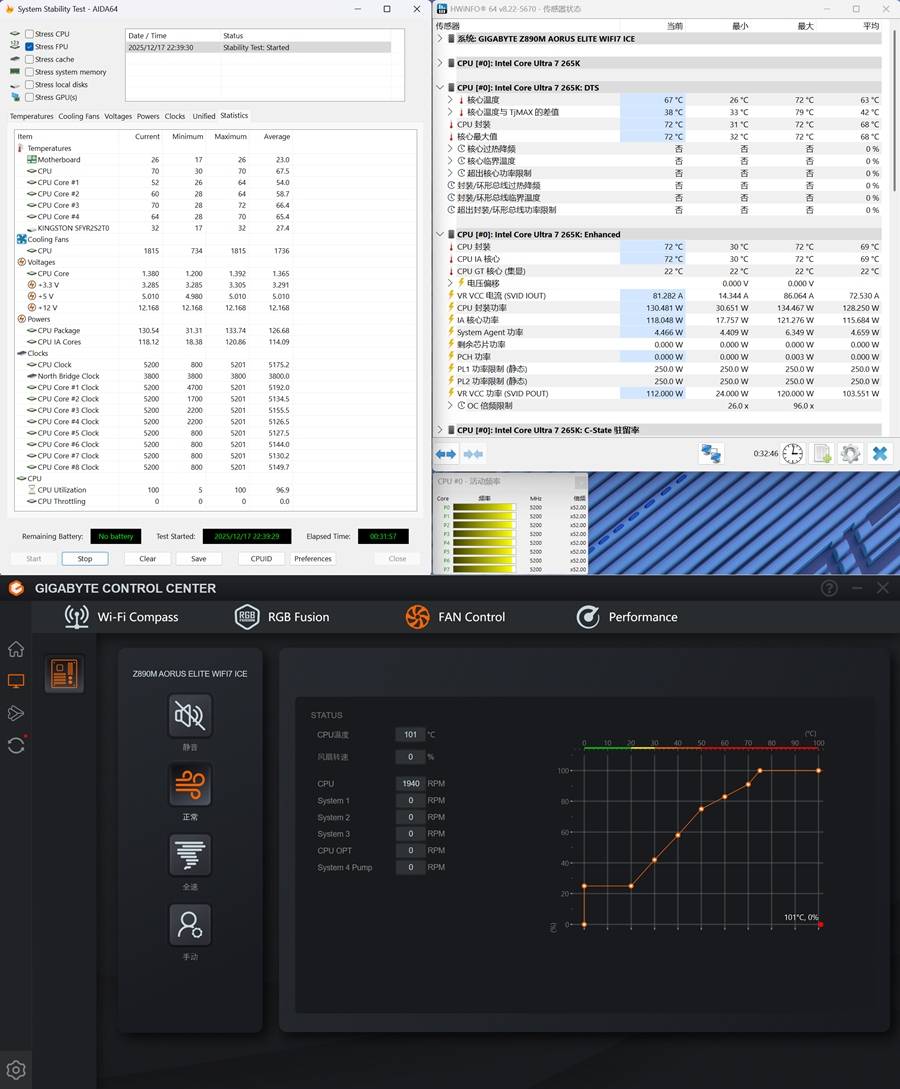Enable the Stress CPU checkbox
900x1089 pixels.
point(29,34)
